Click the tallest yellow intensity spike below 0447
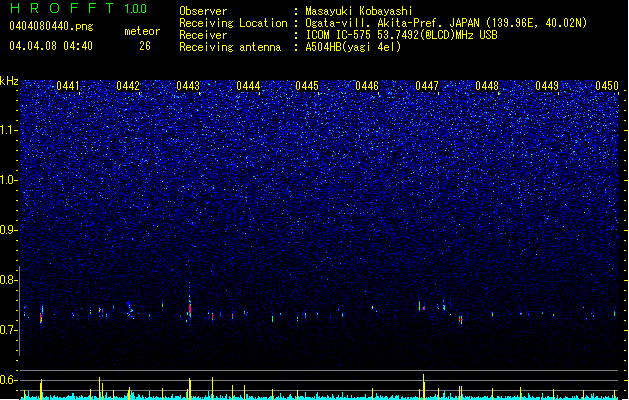This screenshot has height=400, width=629. [x=424, y=386]
